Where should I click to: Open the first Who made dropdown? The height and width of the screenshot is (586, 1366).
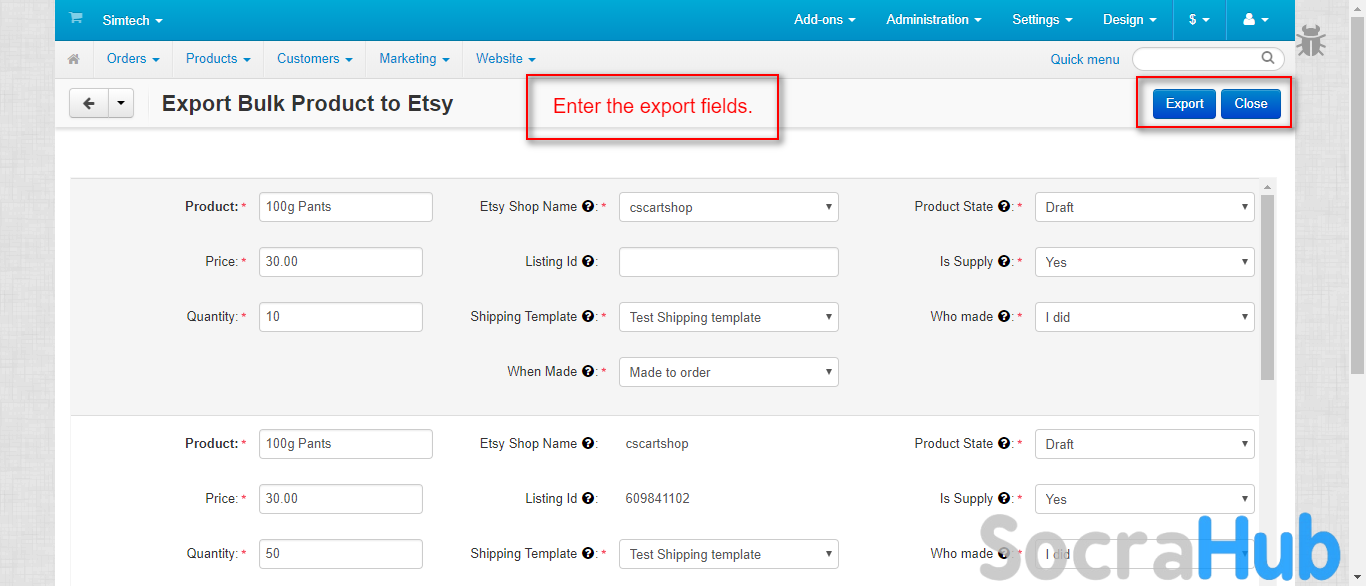pyautogui.click(x=1144, y=317)
